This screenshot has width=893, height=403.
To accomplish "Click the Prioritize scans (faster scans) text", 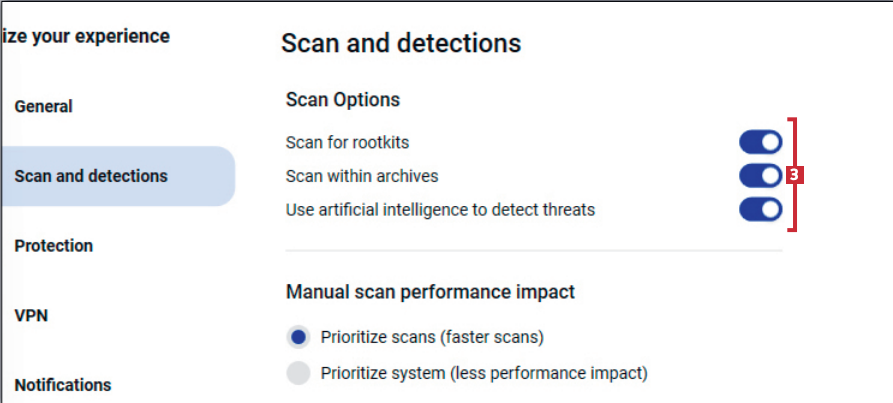I will coord(432,337).
